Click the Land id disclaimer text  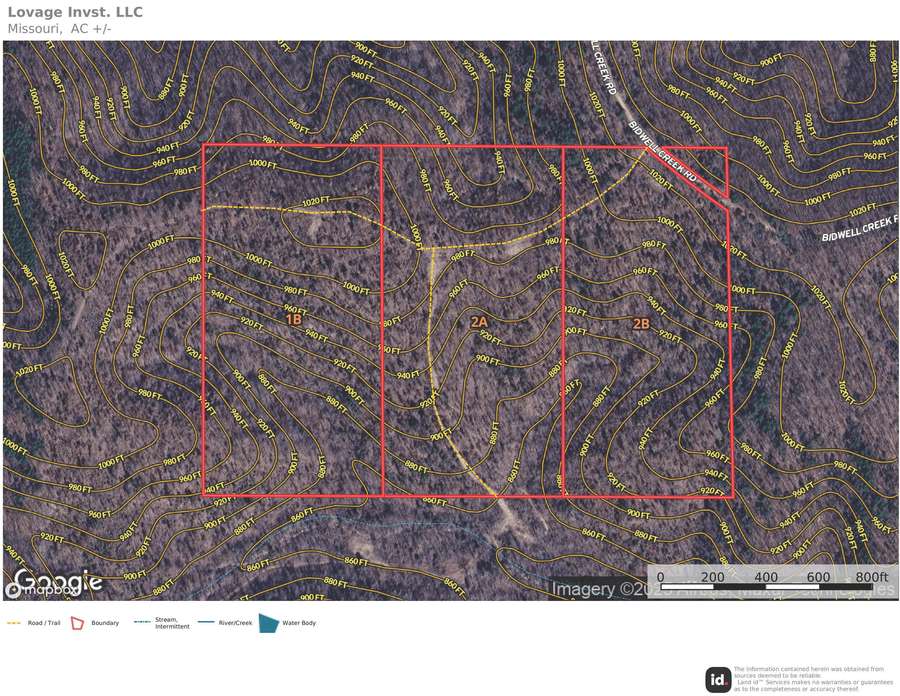(x=813, y=680)
